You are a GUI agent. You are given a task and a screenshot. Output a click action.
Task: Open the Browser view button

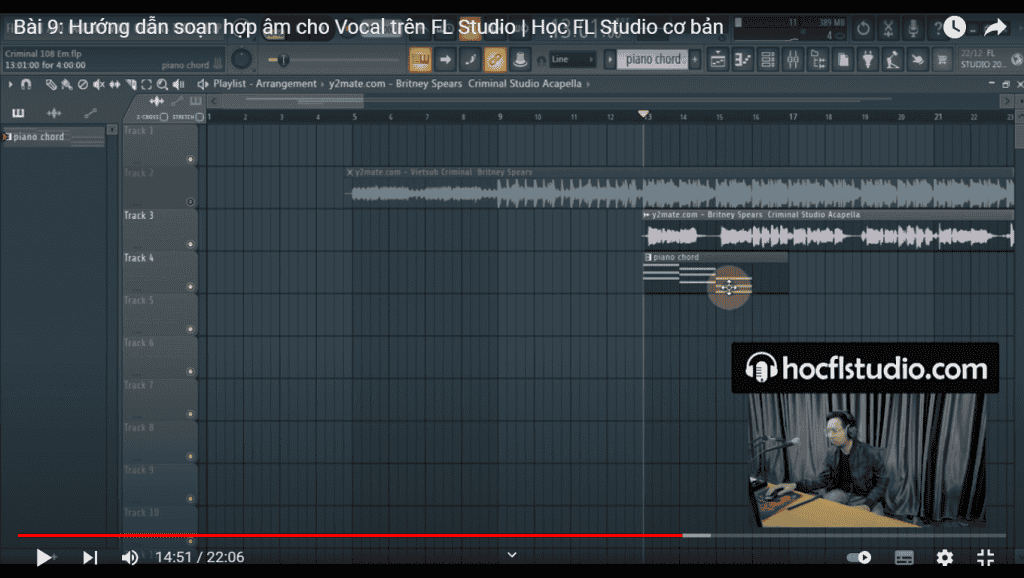[x=818, y=60]
